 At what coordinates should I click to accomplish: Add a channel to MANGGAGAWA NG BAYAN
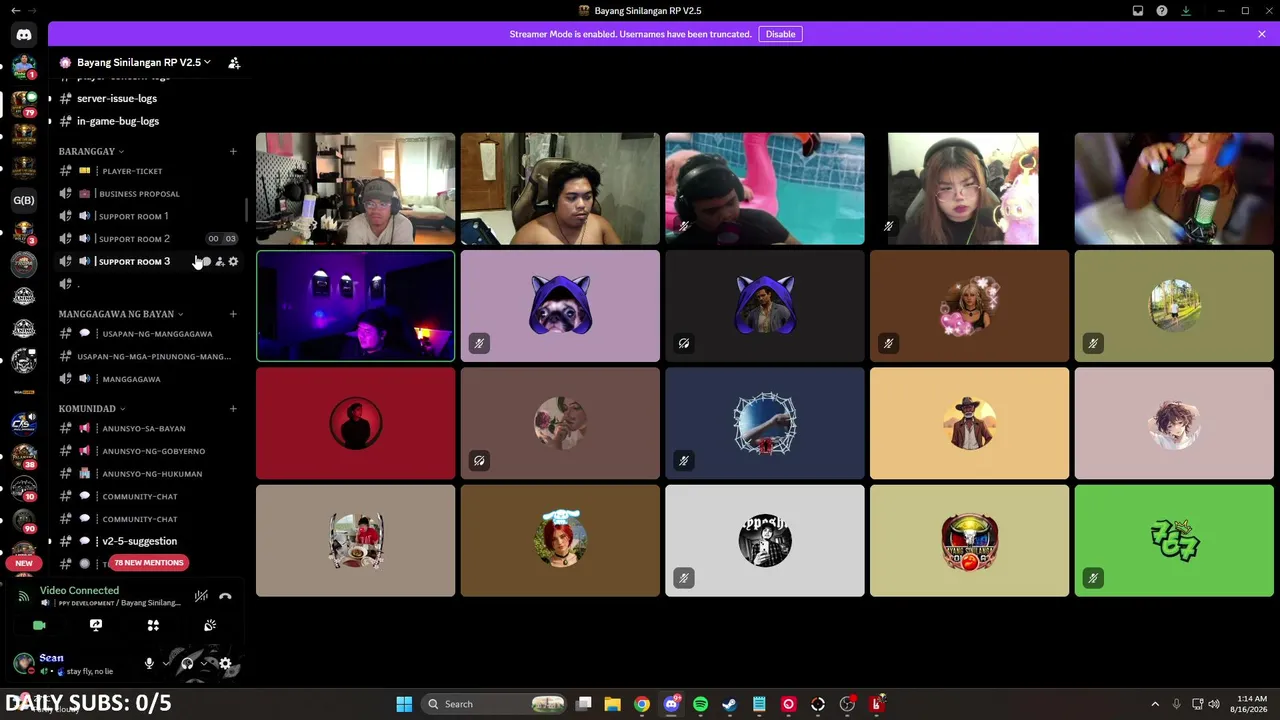coord(233,314)
